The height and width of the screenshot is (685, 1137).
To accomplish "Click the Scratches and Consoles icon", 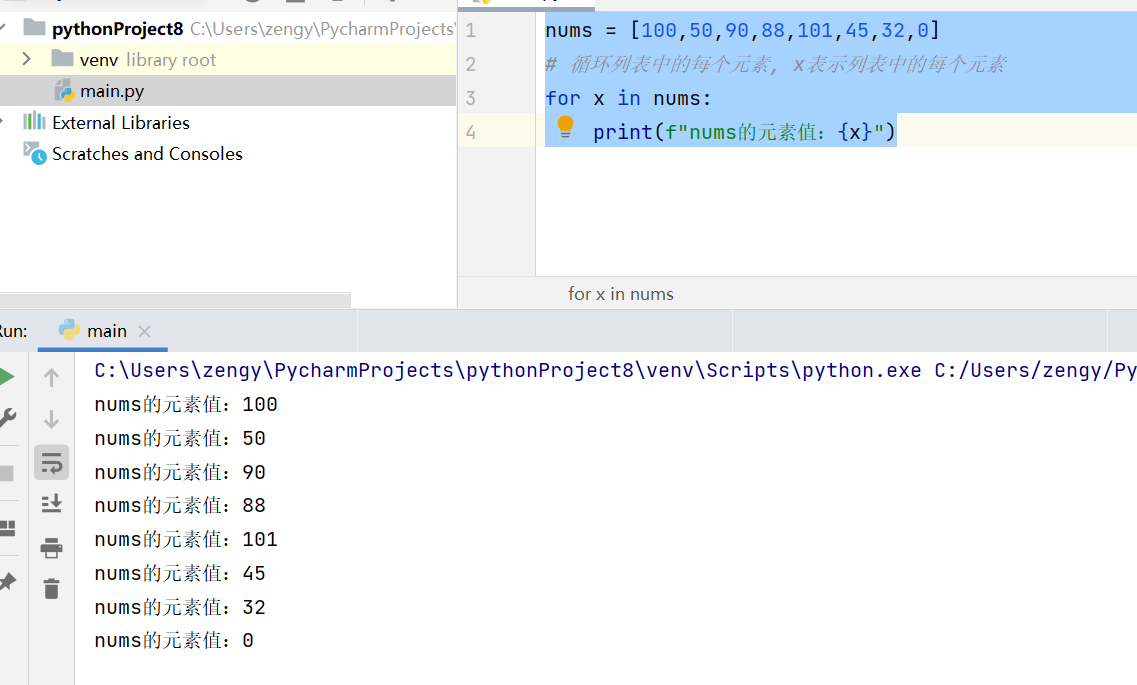I will pyautogui.click(x=35, y=152).
